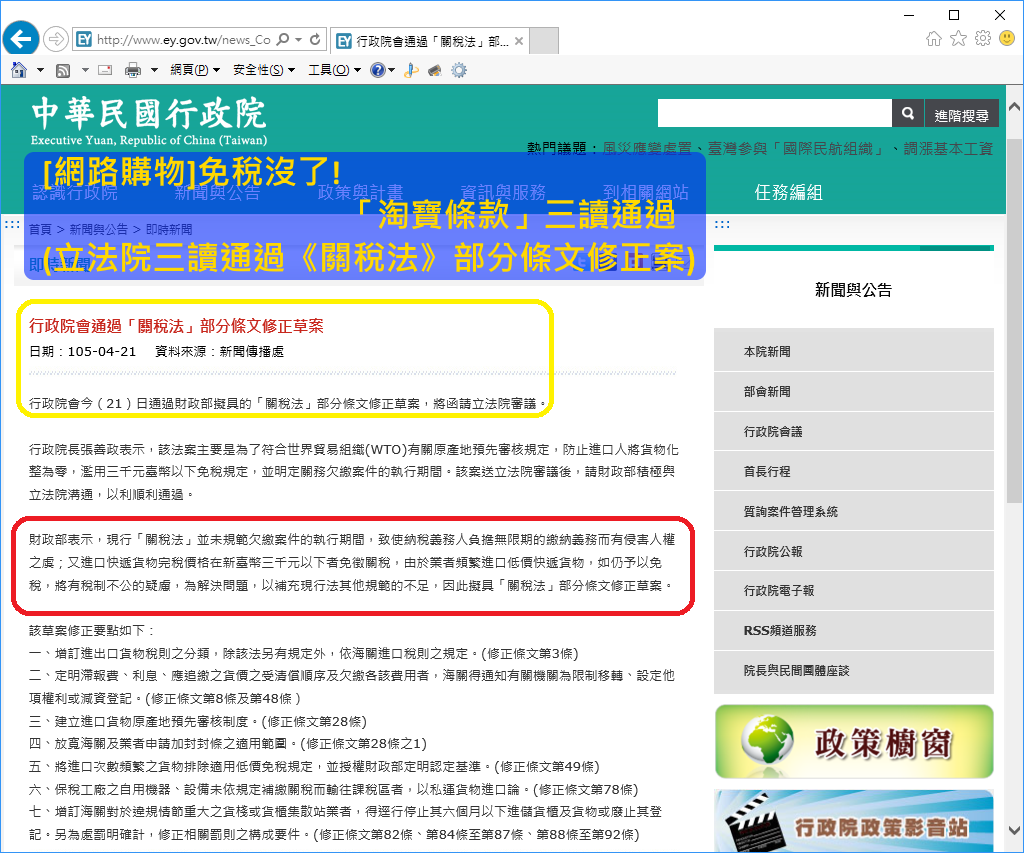Image resolution: width=1024 pixels, height=853 pixels.
Task: Click the 行政院政策影音站 banner image
Action: click(x=854, y=821)
